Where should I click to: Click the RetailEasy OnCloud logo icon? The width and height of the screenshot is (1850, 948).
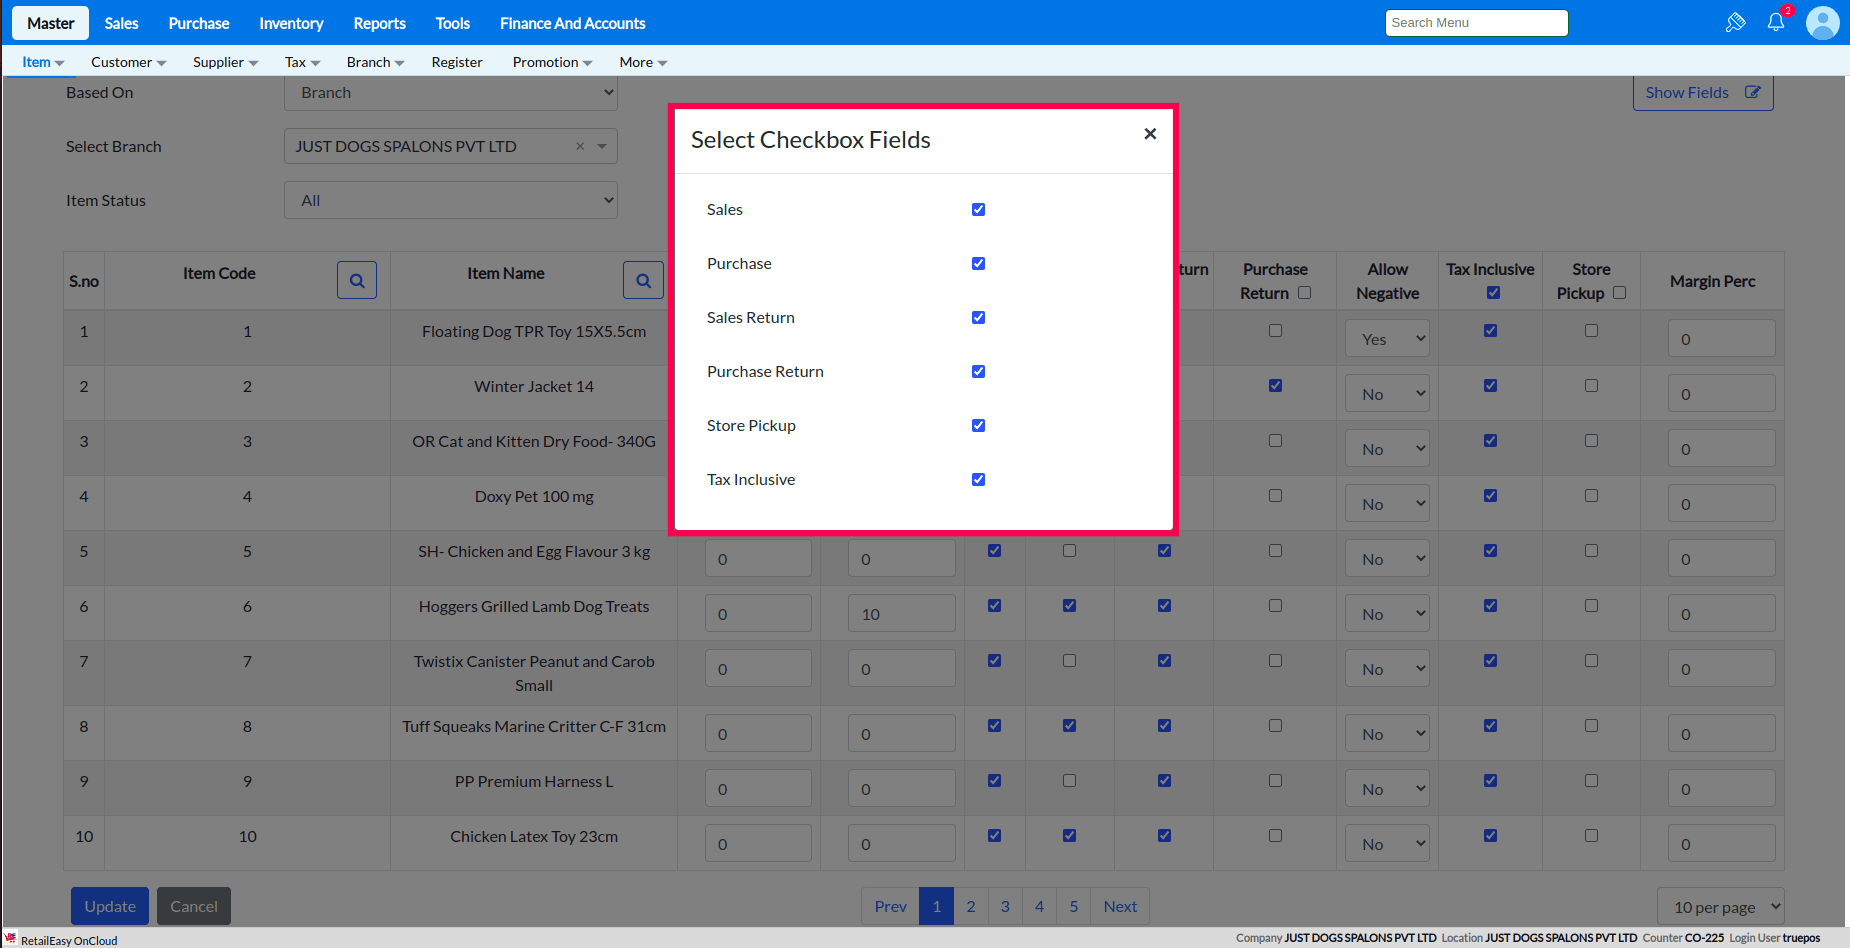pos(11,939)
